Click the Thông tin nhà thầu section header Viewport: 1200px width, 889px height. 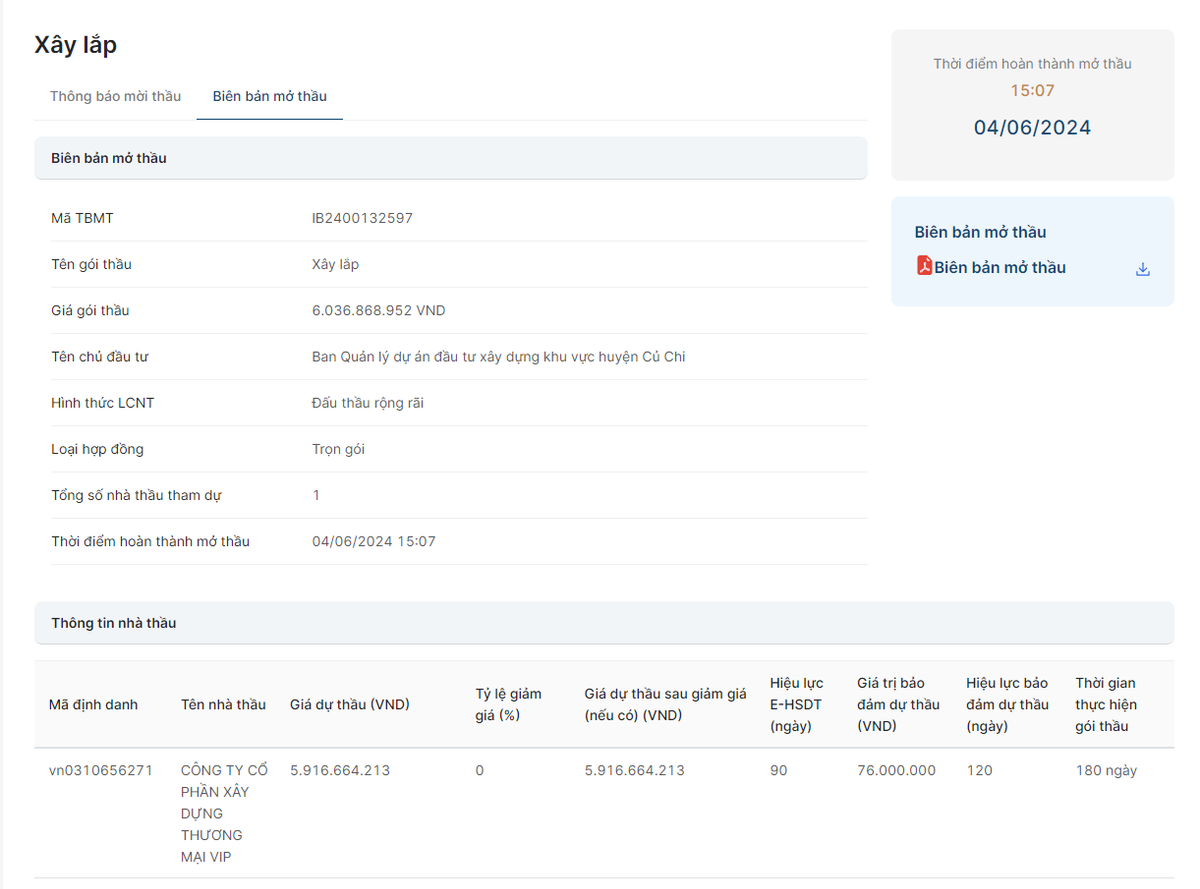click(114, 623)
